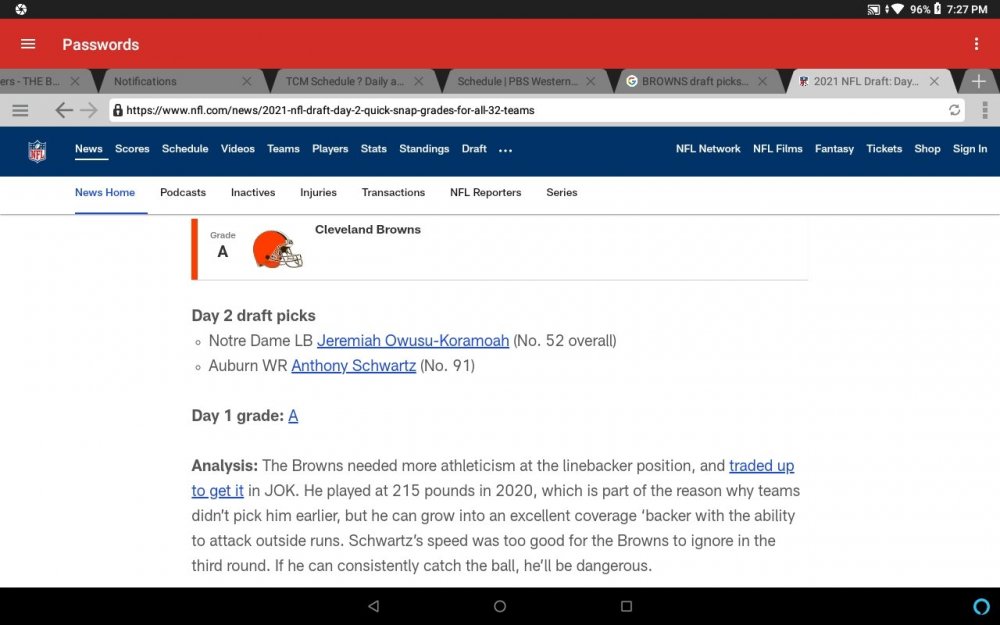Close the TCM Schedule tab
1000x625 pixels.
(418, 82)
